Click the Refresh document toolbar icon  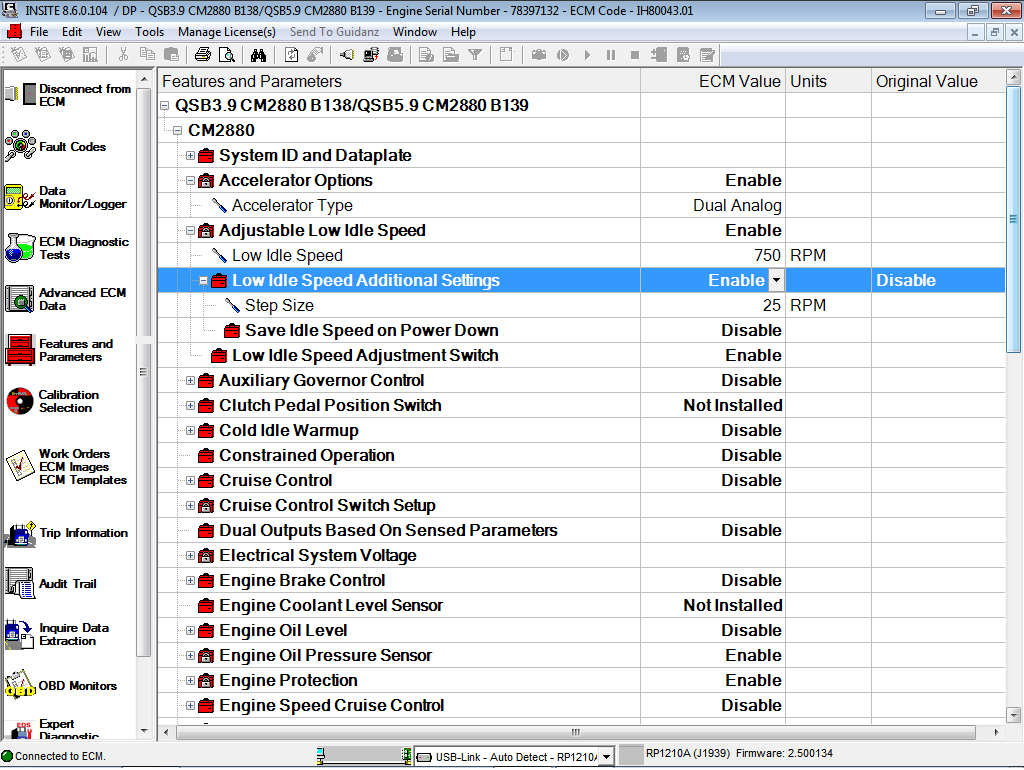tap(291, 55)
